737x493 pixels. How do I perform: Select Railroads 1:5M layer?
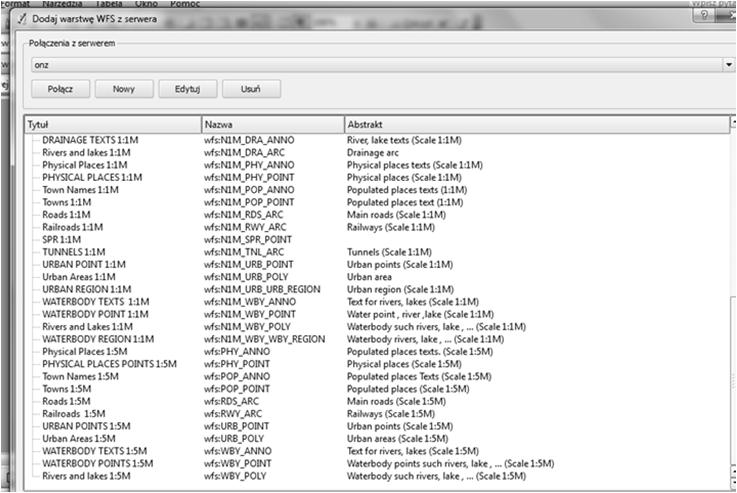click(x=74, y=414)
